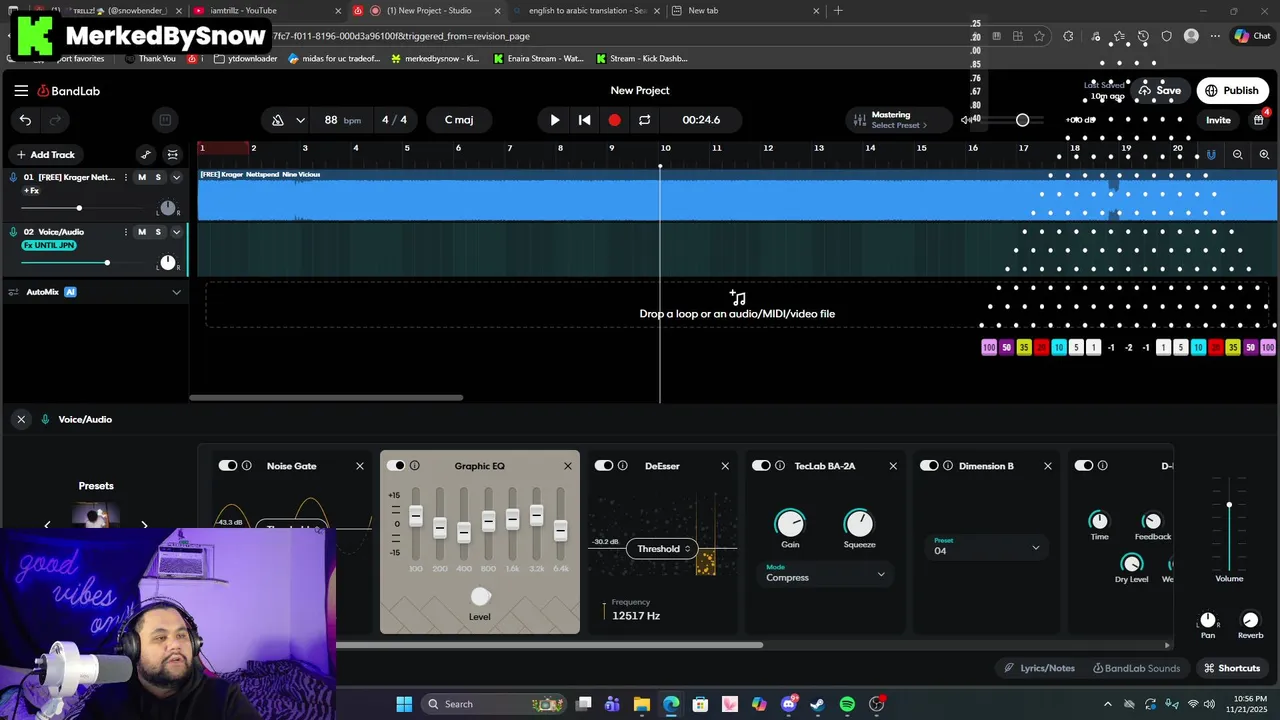The width and height of the screenshot is (1280, 720).
Task: Click the Add Track button
Action: pos(45,155)
